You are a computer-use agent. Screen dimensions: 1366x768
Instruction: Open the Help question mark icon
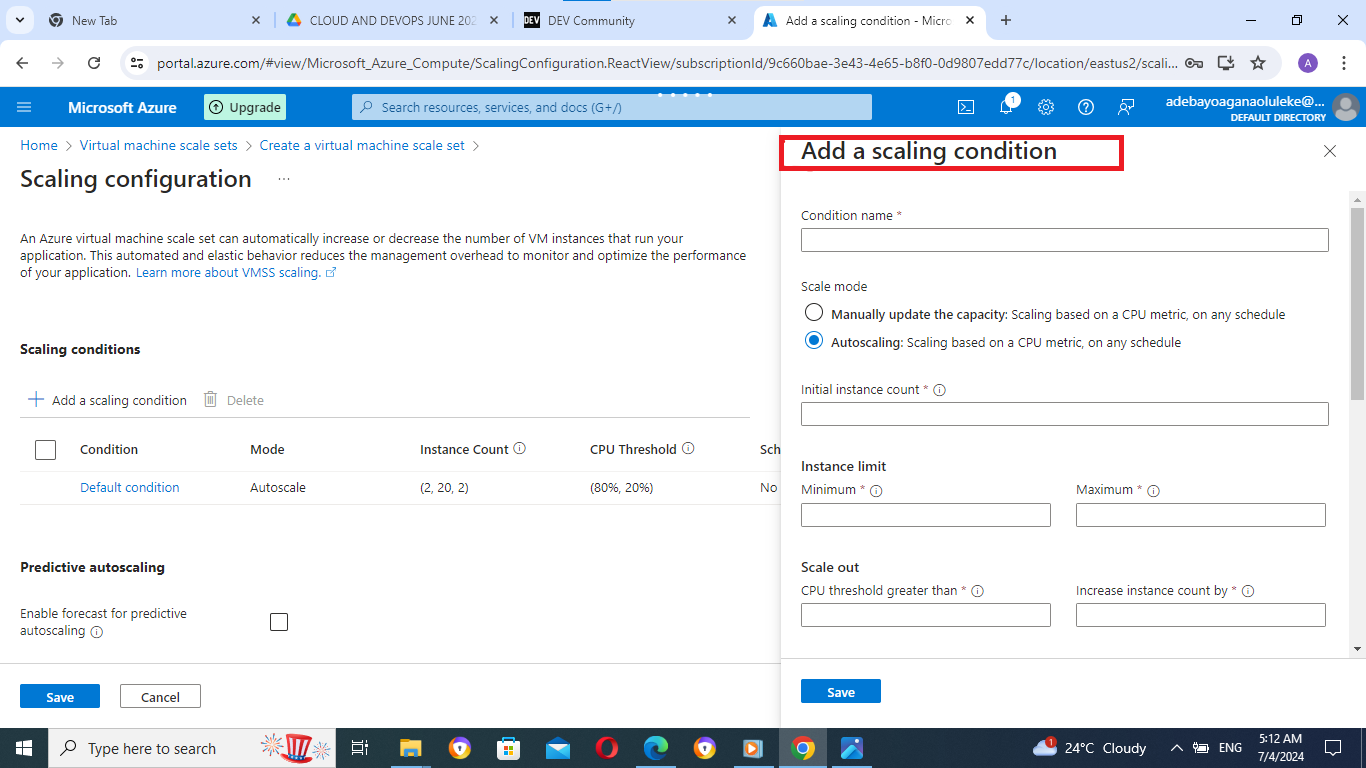[1086, 107]
